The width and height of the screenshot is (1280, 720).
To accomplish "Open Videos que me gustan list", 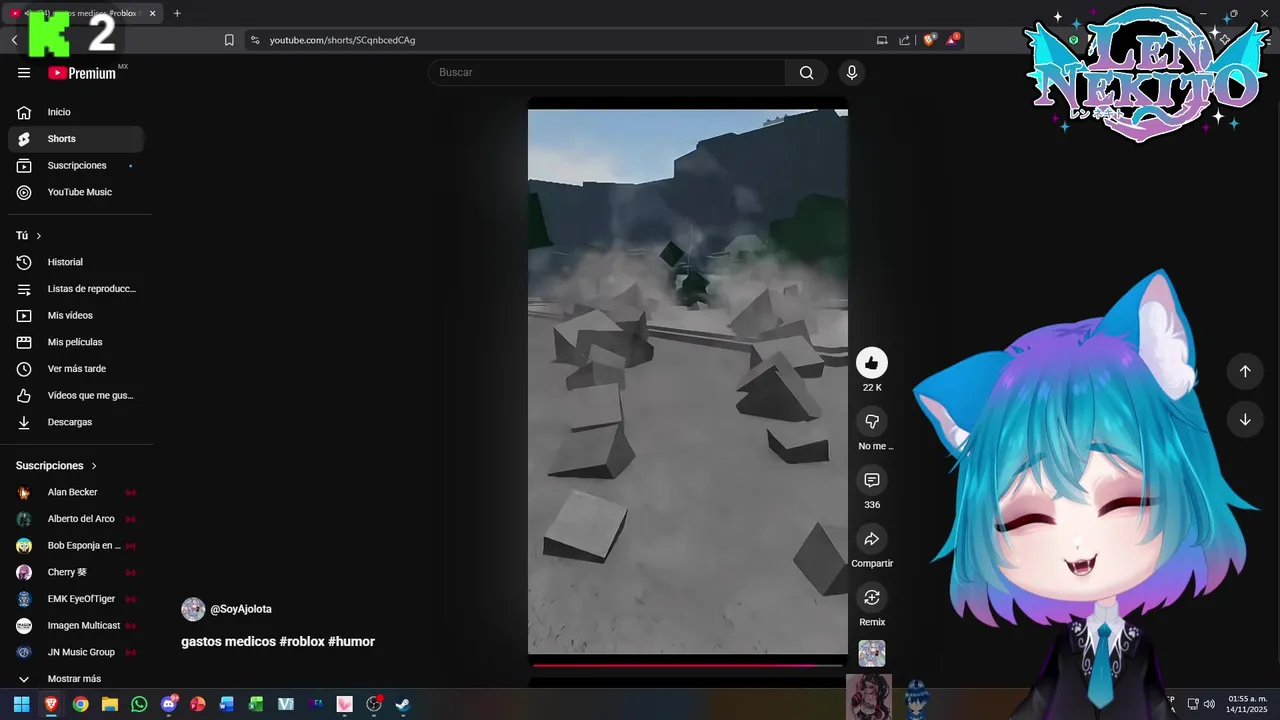I will click(x=76, y=395).
